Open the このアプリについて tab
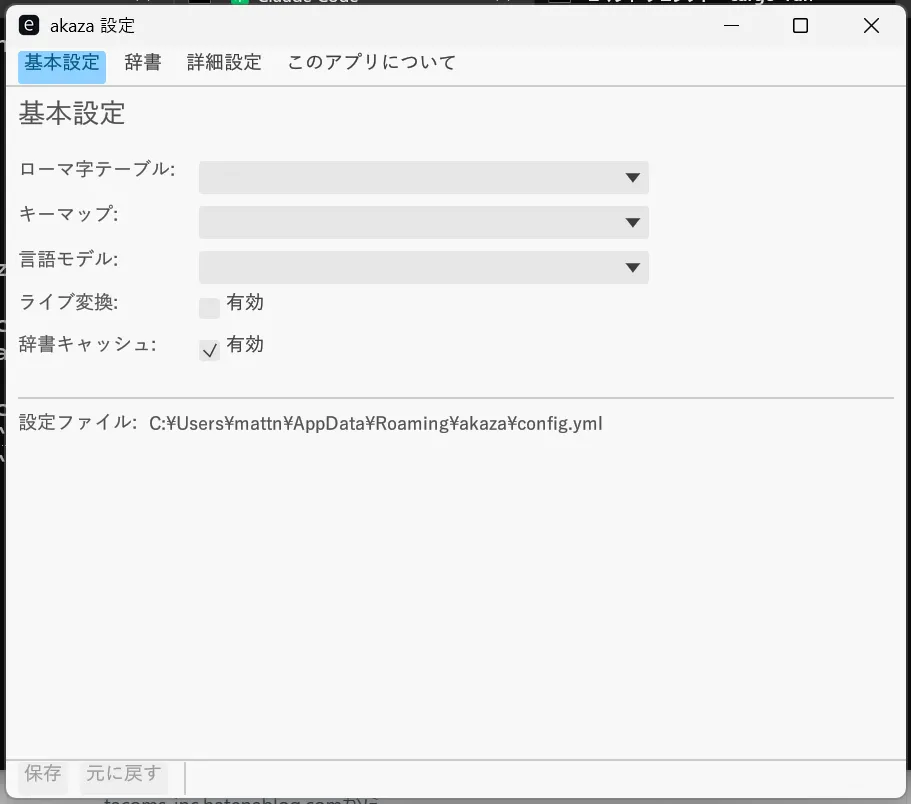This screenshot has height=804, width=911. pyautogui.click(x=372, y=63)
